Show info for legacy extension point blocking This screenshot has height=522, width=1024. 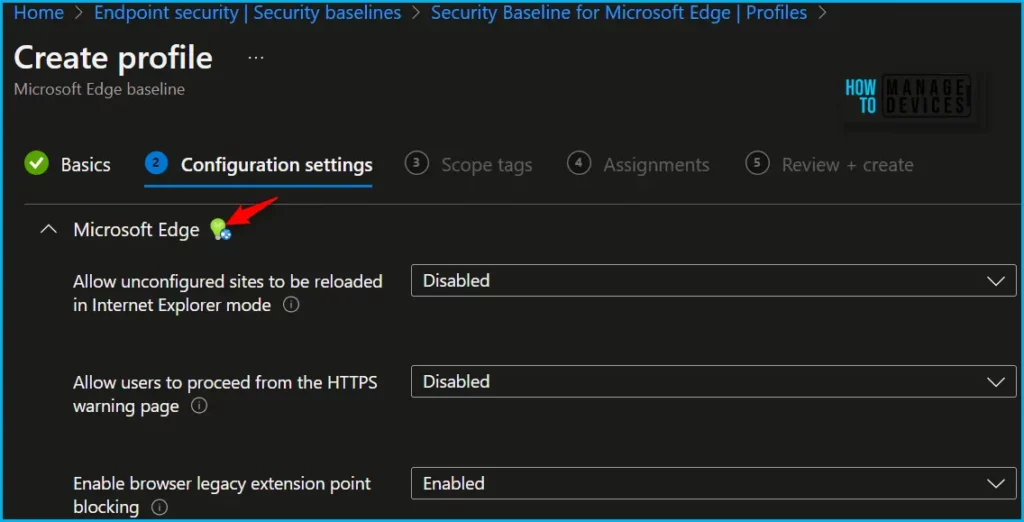click(159, 507)
